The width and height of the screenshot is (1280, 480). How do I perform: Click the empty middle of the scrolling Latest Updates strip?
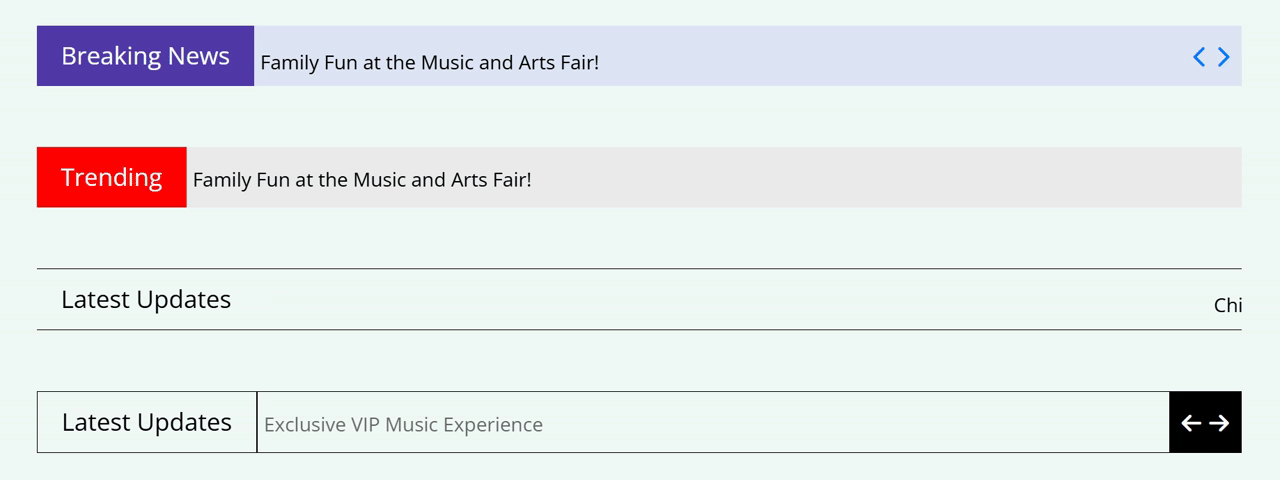(x=700, y=300)
